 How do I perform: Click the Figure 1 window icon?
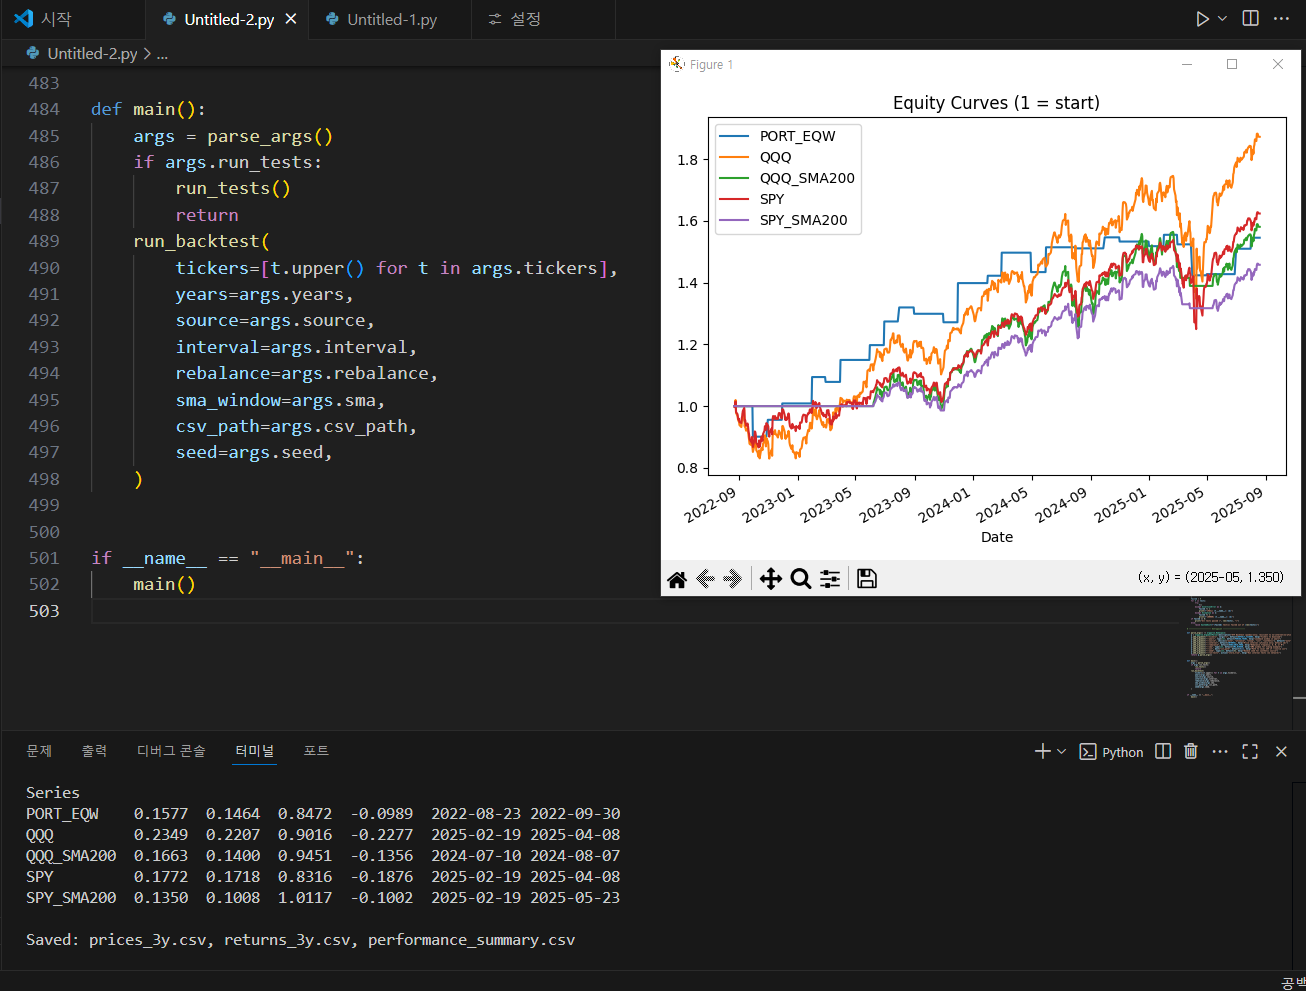tap(677, 64)
